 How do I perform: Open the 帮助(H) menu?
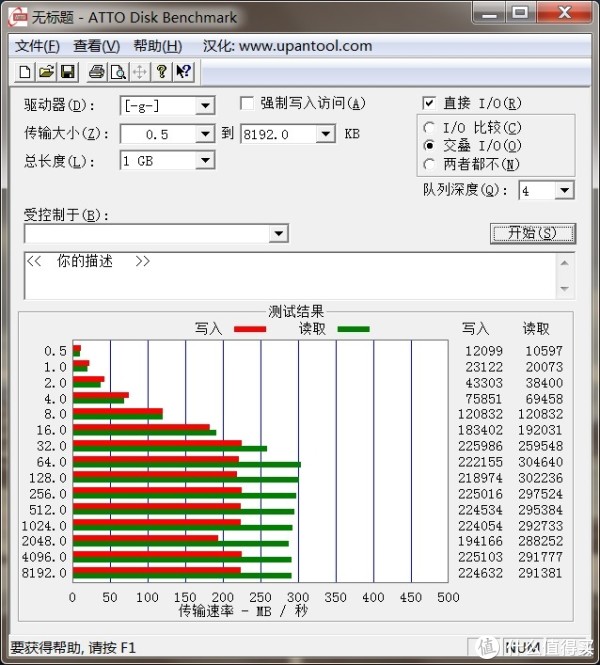pyautogui.click(x=158, y=46)
